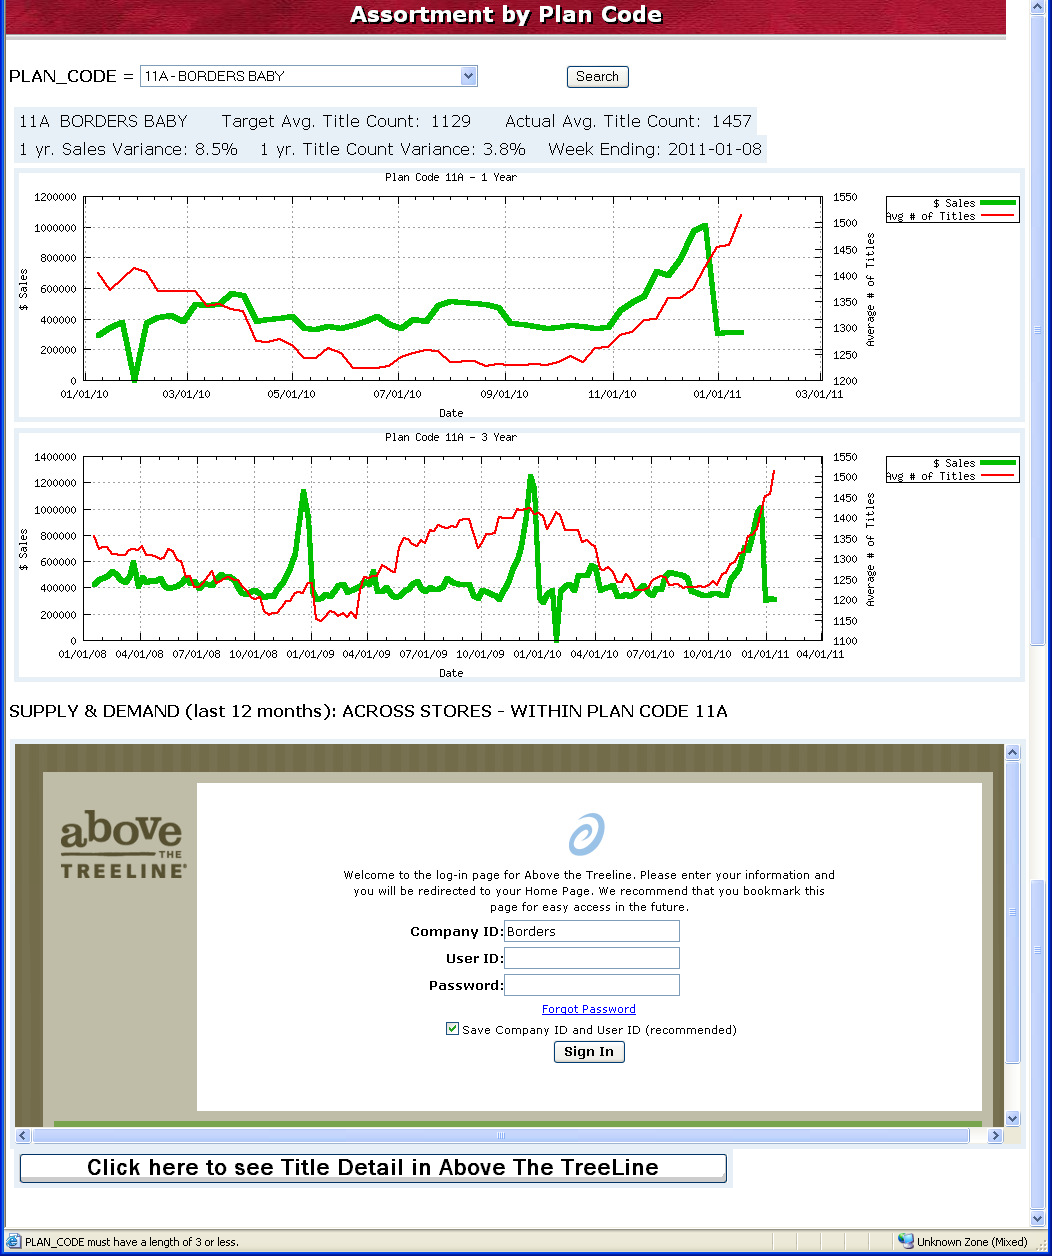Viewport: 1052px width, 1256px height.
Task: Click the Unknown Zone (Mixed) security indicator
Action: [962, 1242]
